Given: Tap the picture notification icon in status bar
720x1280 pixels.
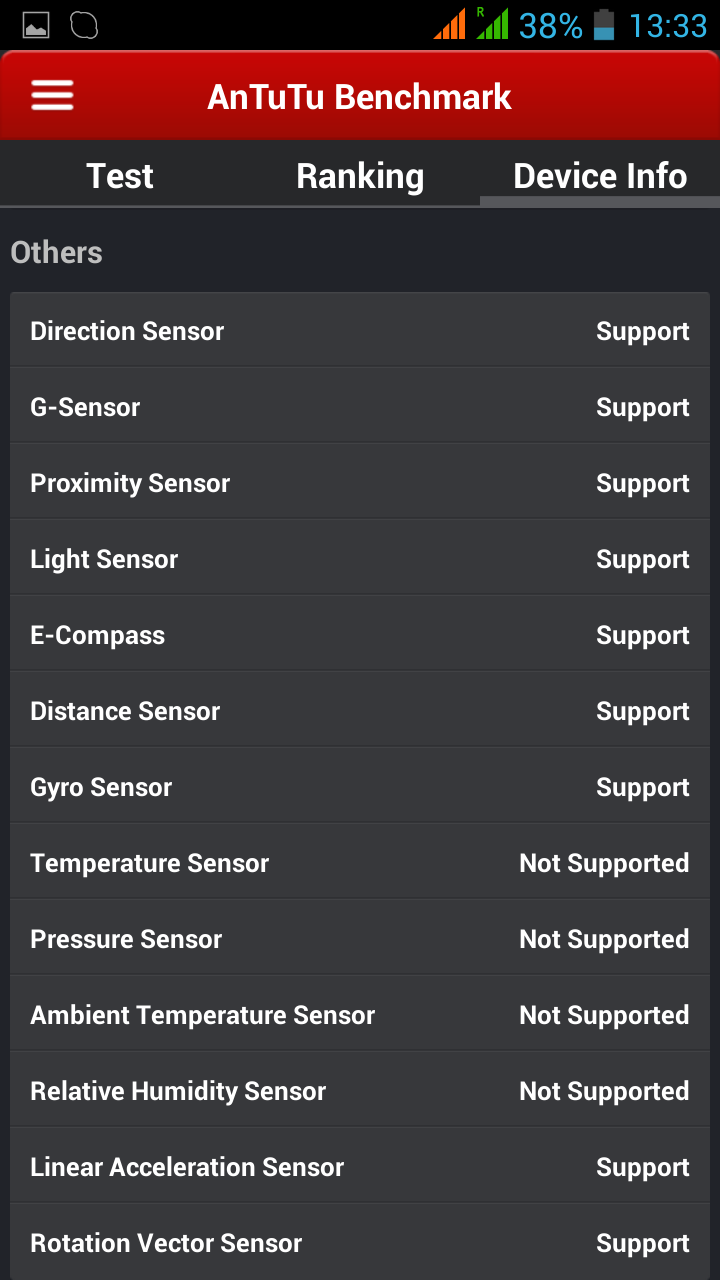Looking at the screenshot, I should coord(36,25).
